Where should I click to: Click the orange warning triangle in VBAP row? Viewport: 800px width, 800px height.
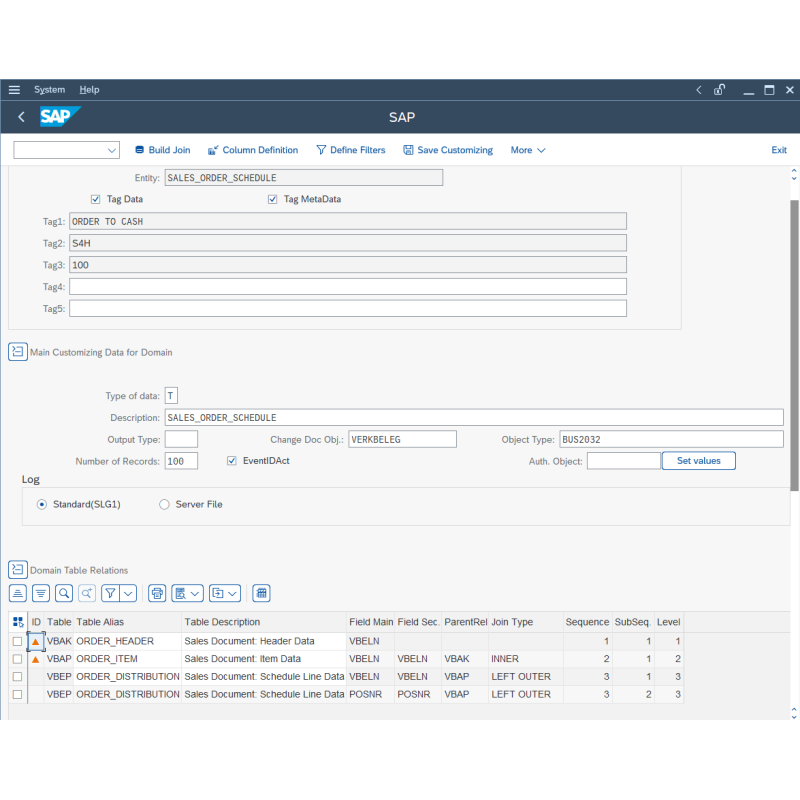tap(36, 659)
